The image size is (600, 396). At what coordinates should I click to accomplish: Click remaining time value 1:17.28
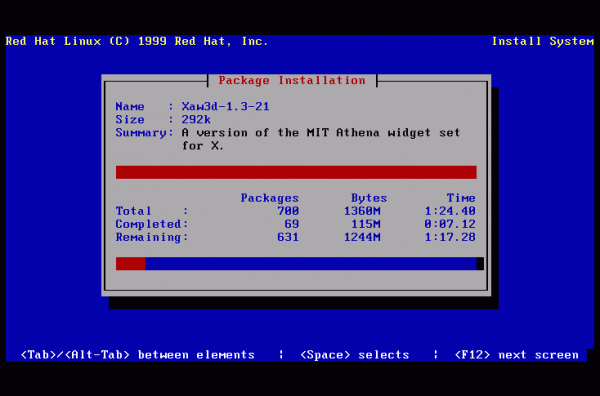pos(450,237)
